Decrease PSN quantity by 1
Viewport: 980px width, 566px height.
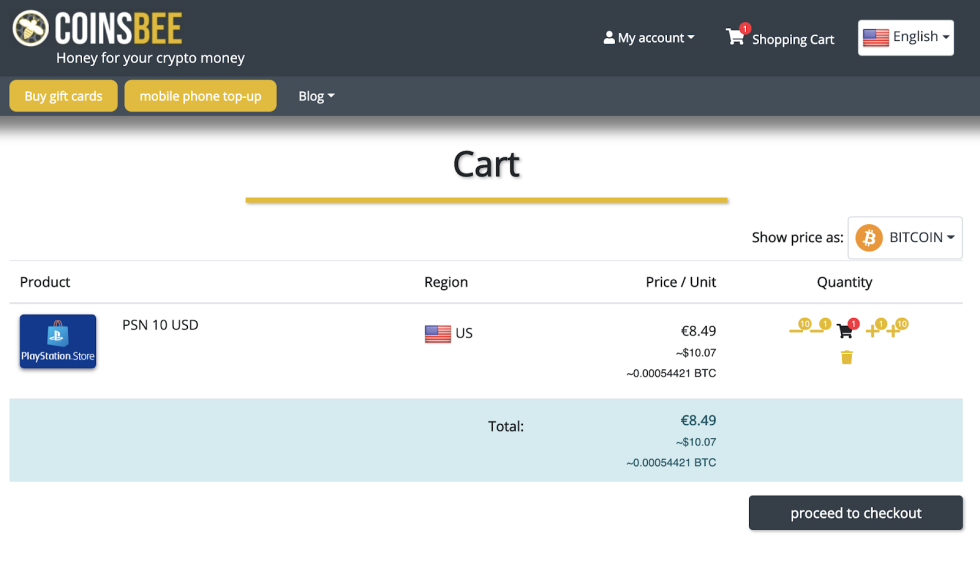point(819,329)
